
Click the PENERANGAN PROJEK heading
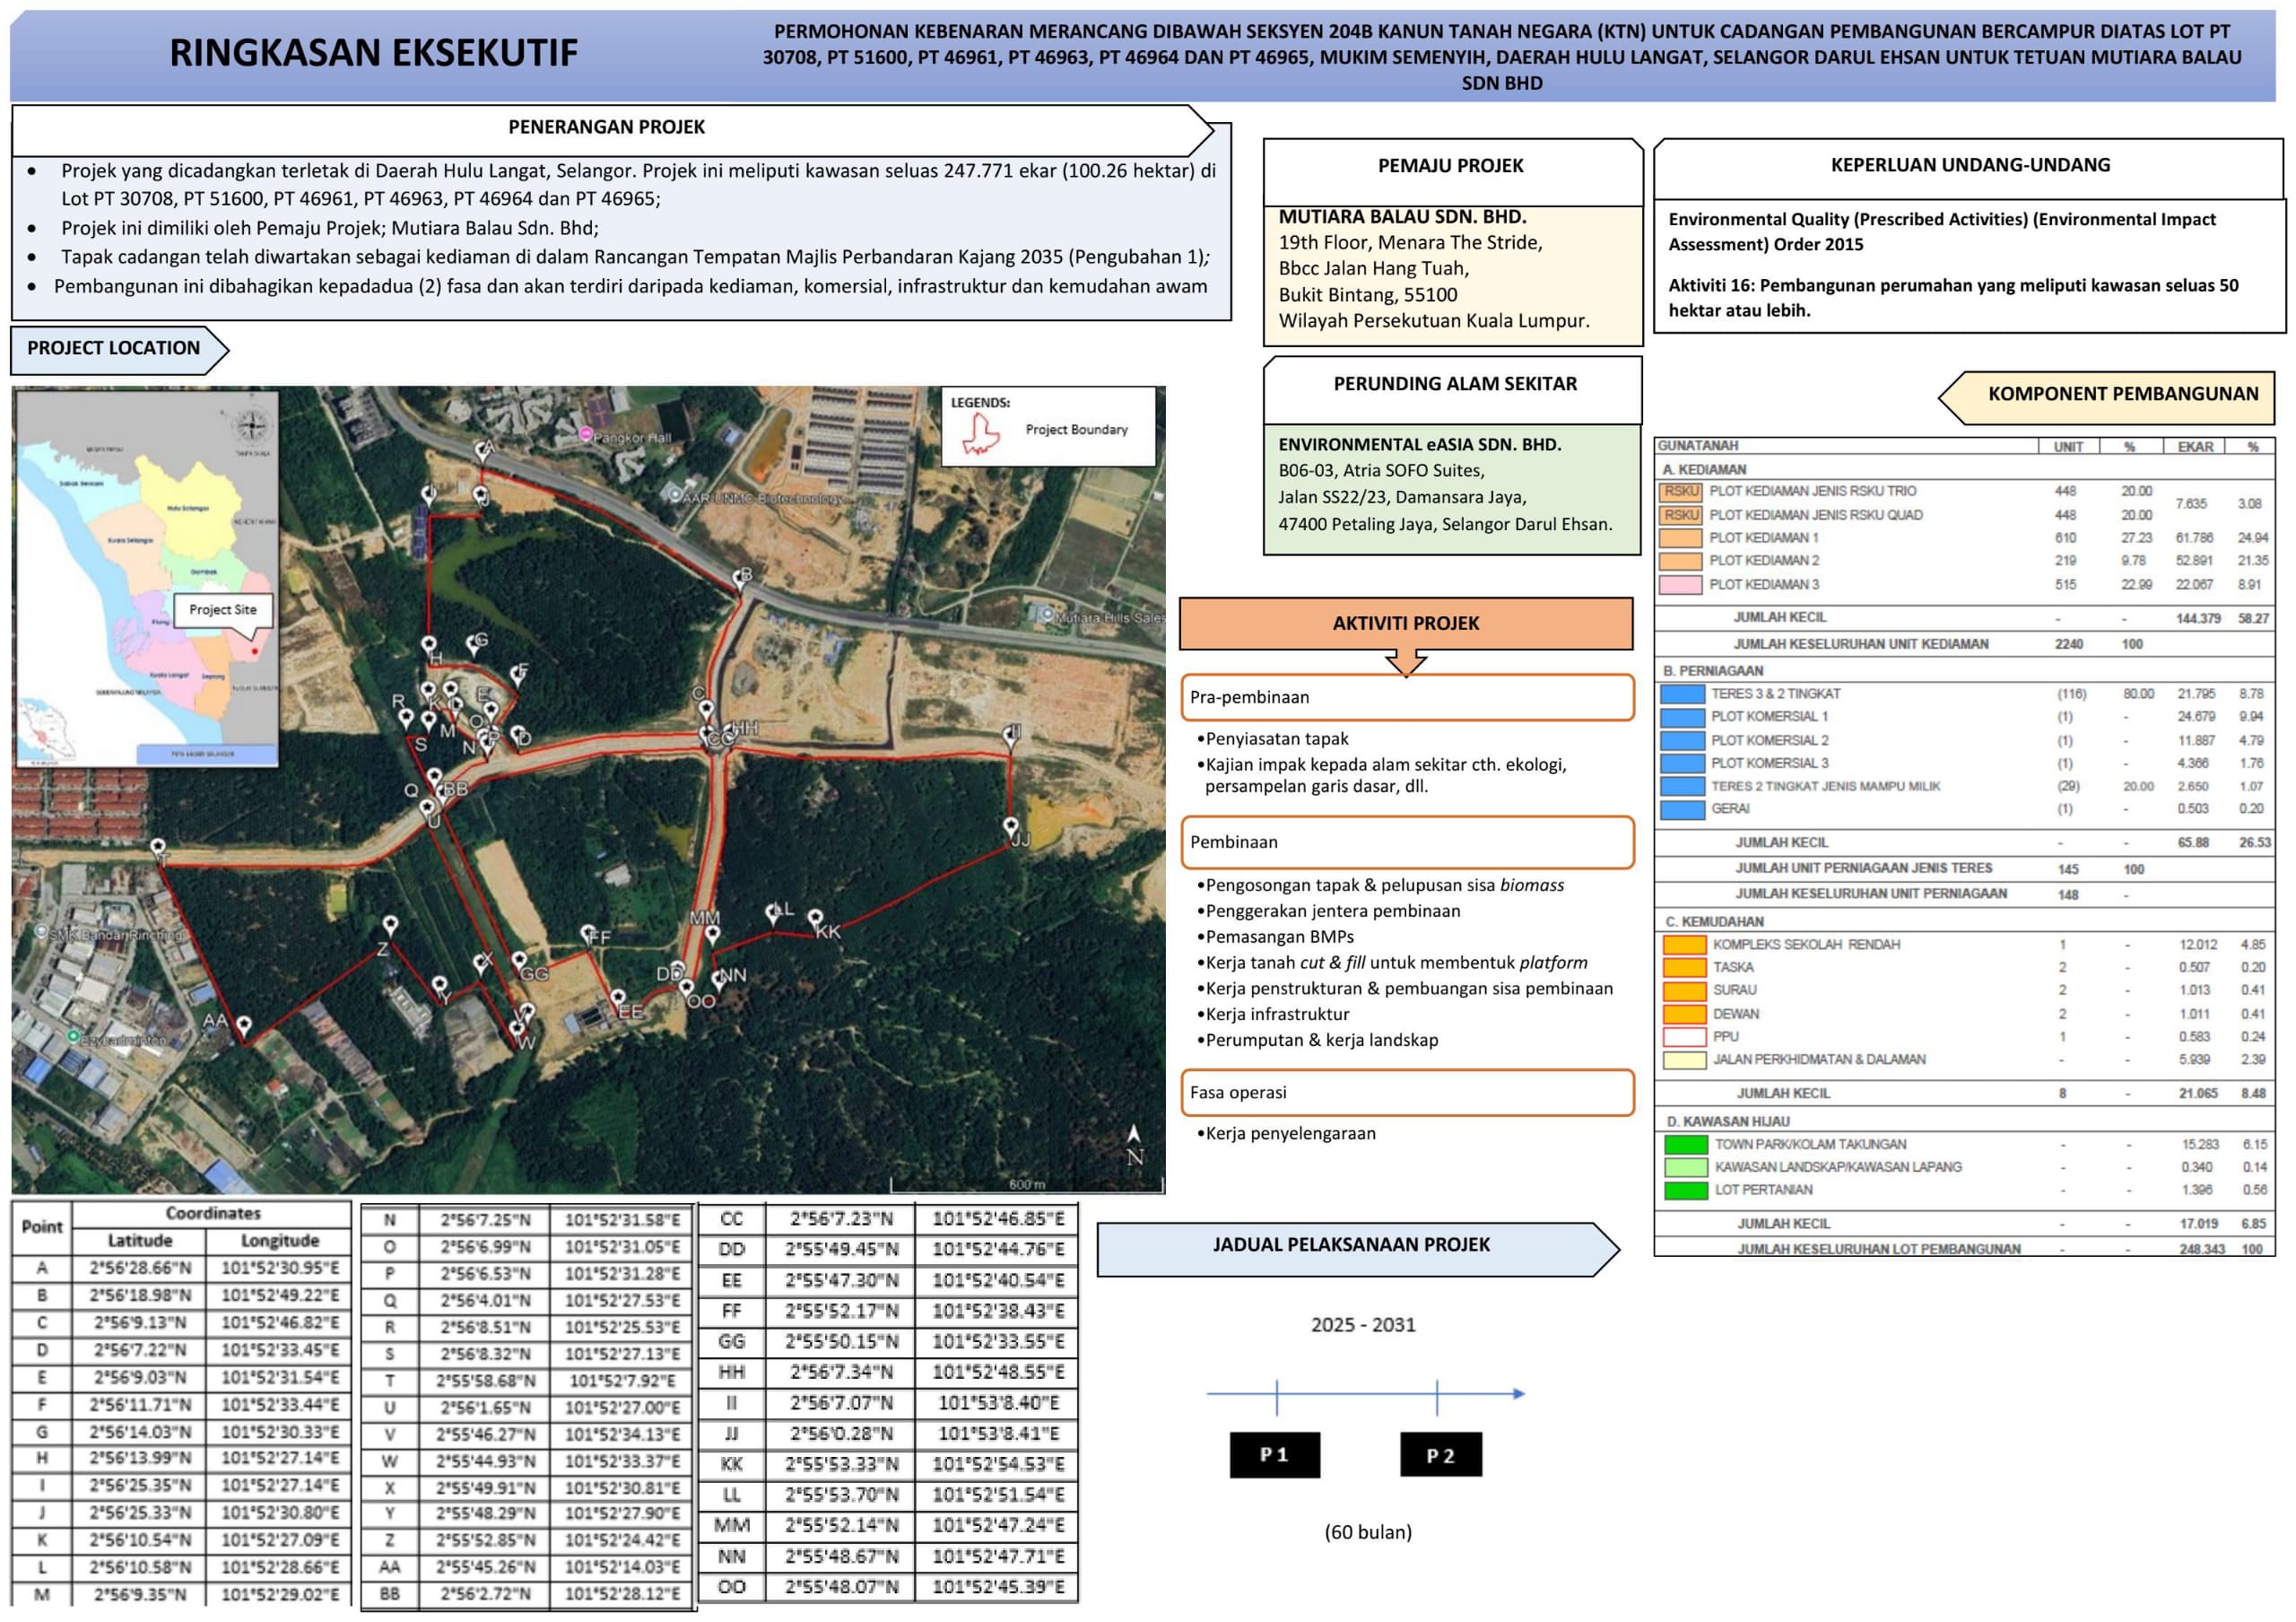click(606, 127)
